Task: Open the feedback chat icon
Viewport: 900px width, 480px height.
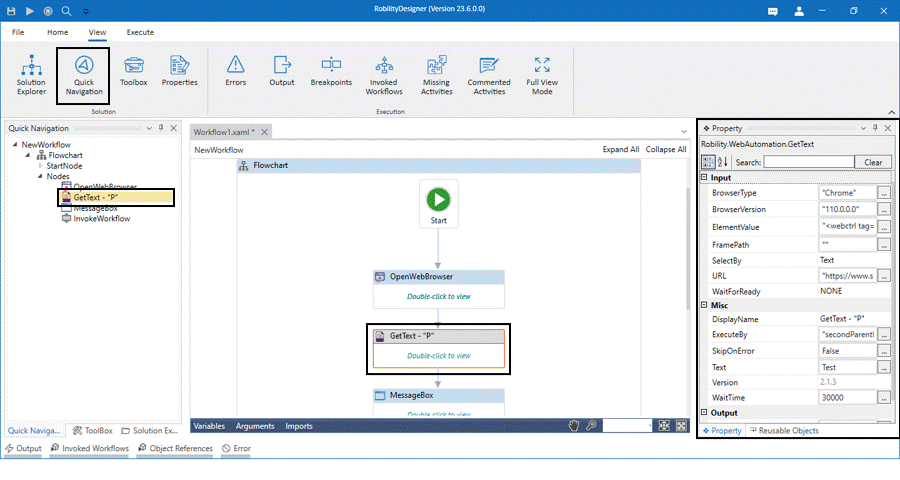Action: click(773, 11)
